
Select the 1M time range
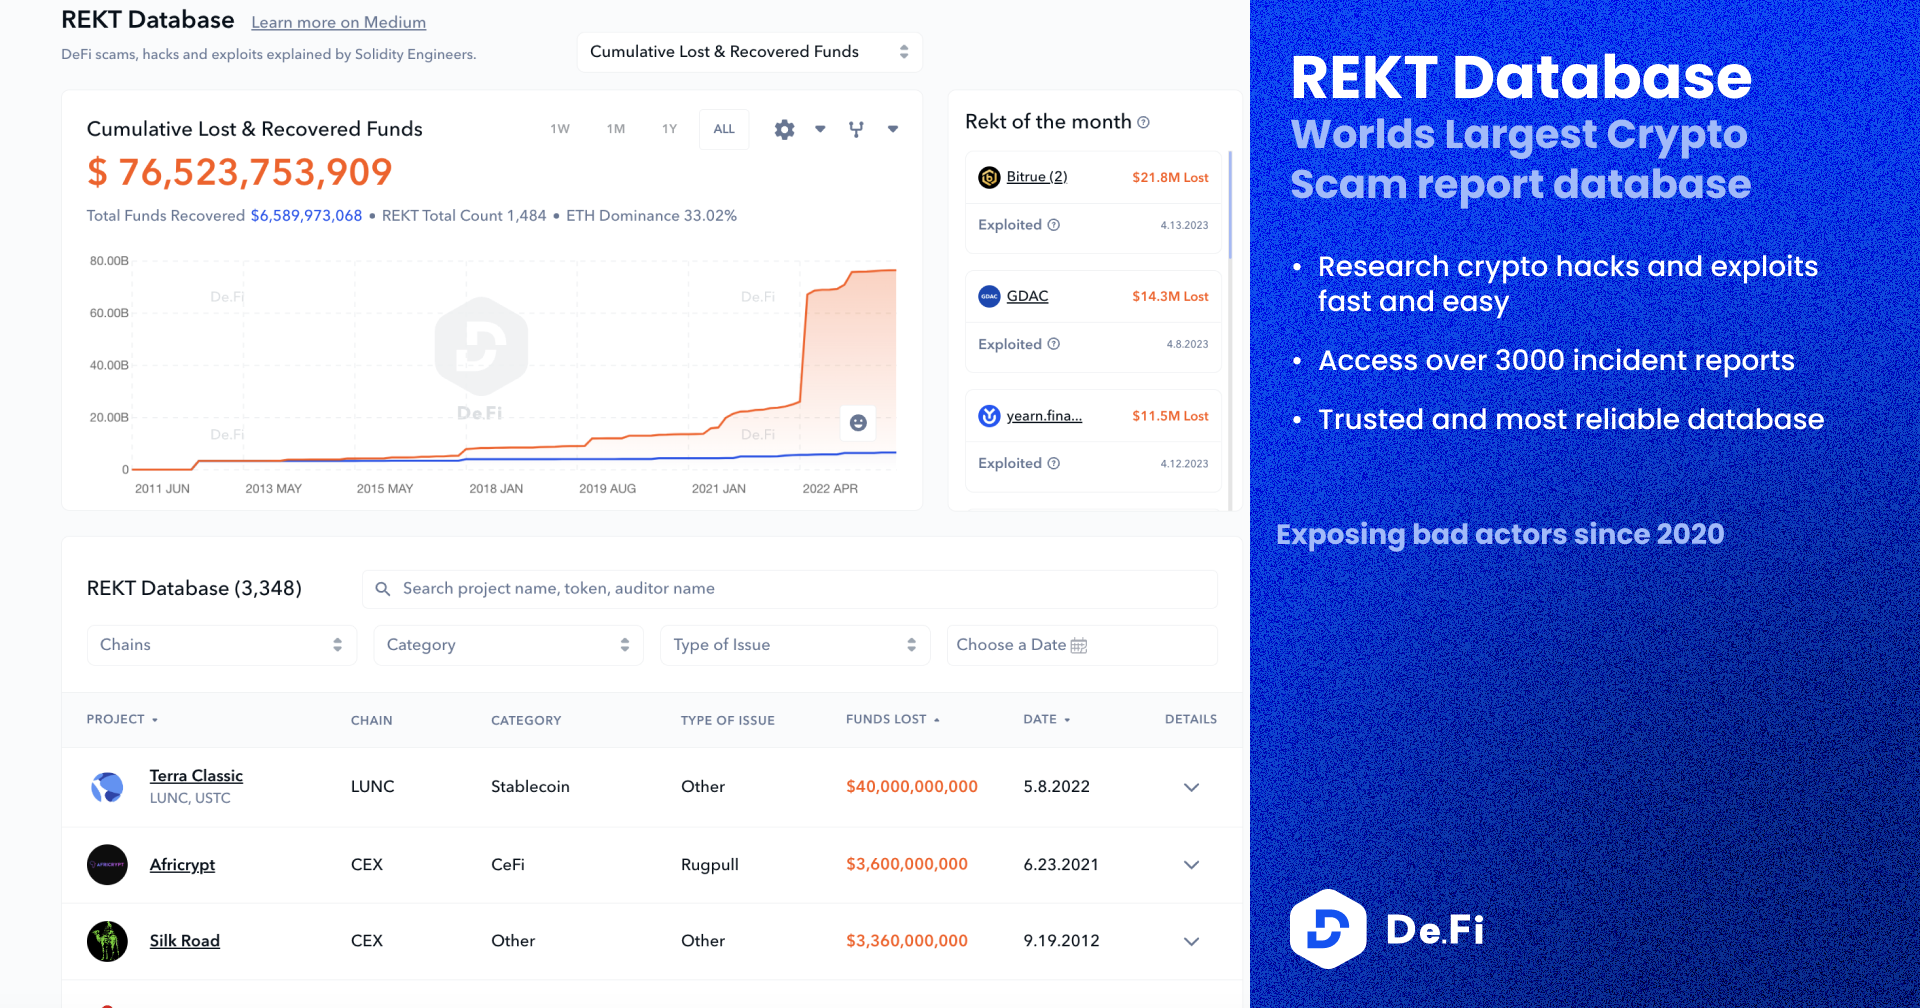coord(616,129)
